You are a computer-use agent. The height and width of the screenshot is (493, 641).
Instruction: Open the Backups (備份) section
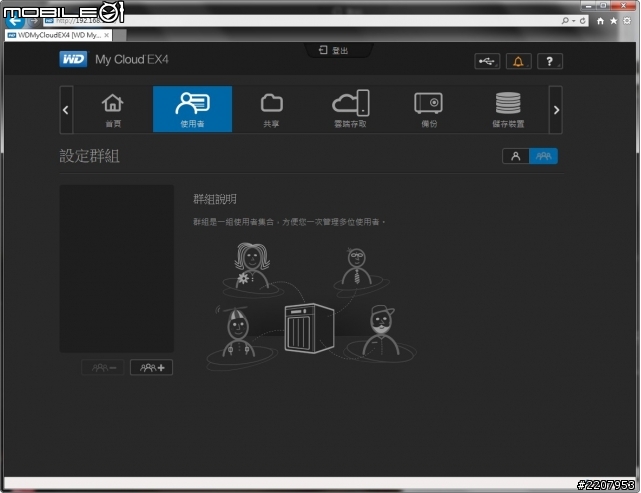[429, 110]
